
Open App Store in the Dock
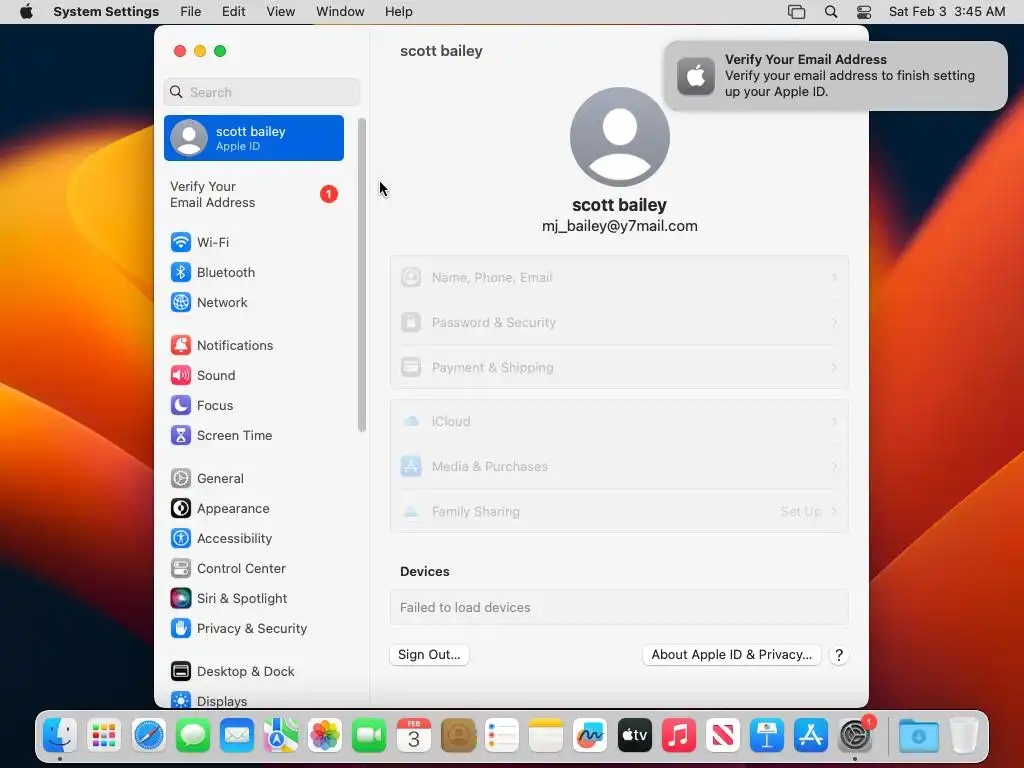coord(810,735)
